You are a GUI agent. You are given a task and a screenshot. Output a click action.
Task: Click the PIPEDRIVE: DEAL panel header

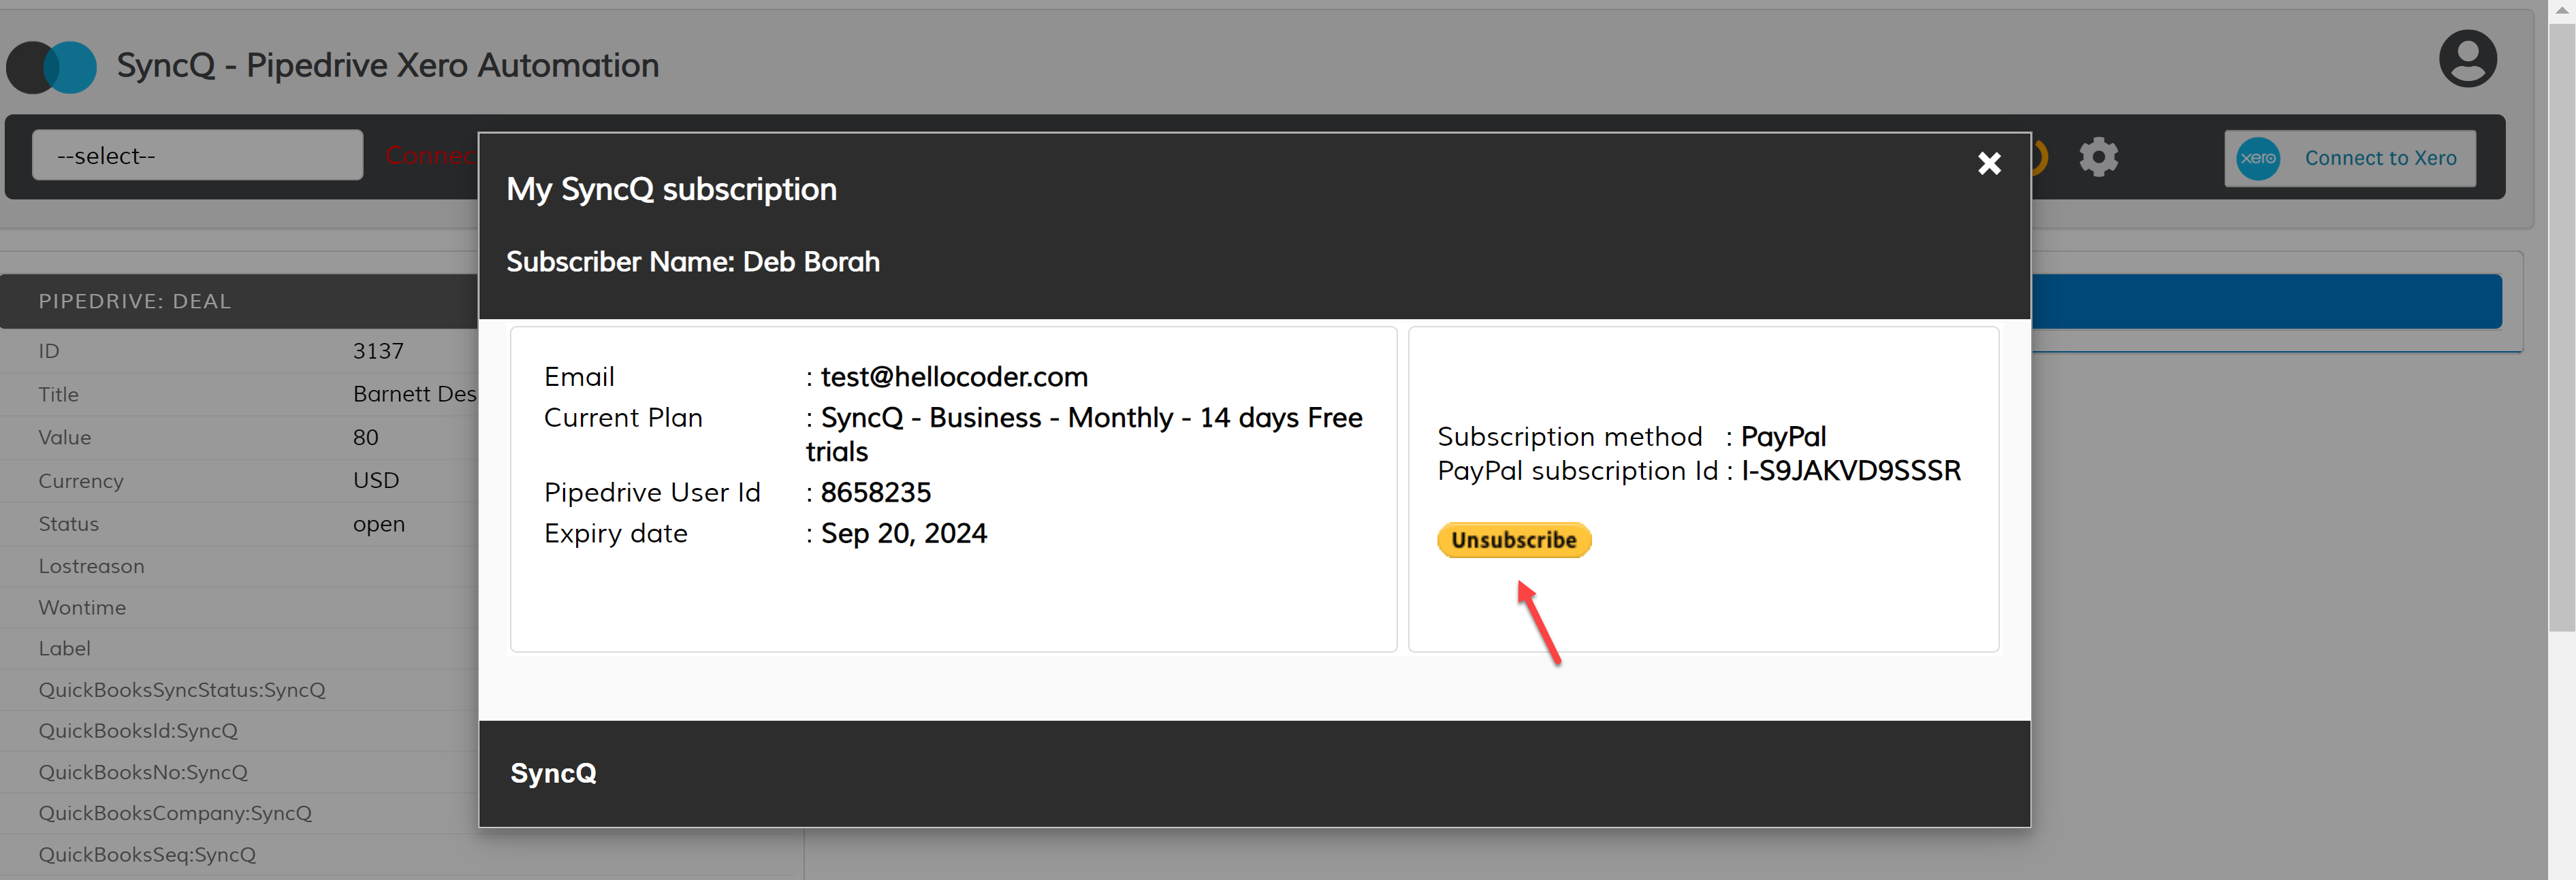click(x=135, y=301)
